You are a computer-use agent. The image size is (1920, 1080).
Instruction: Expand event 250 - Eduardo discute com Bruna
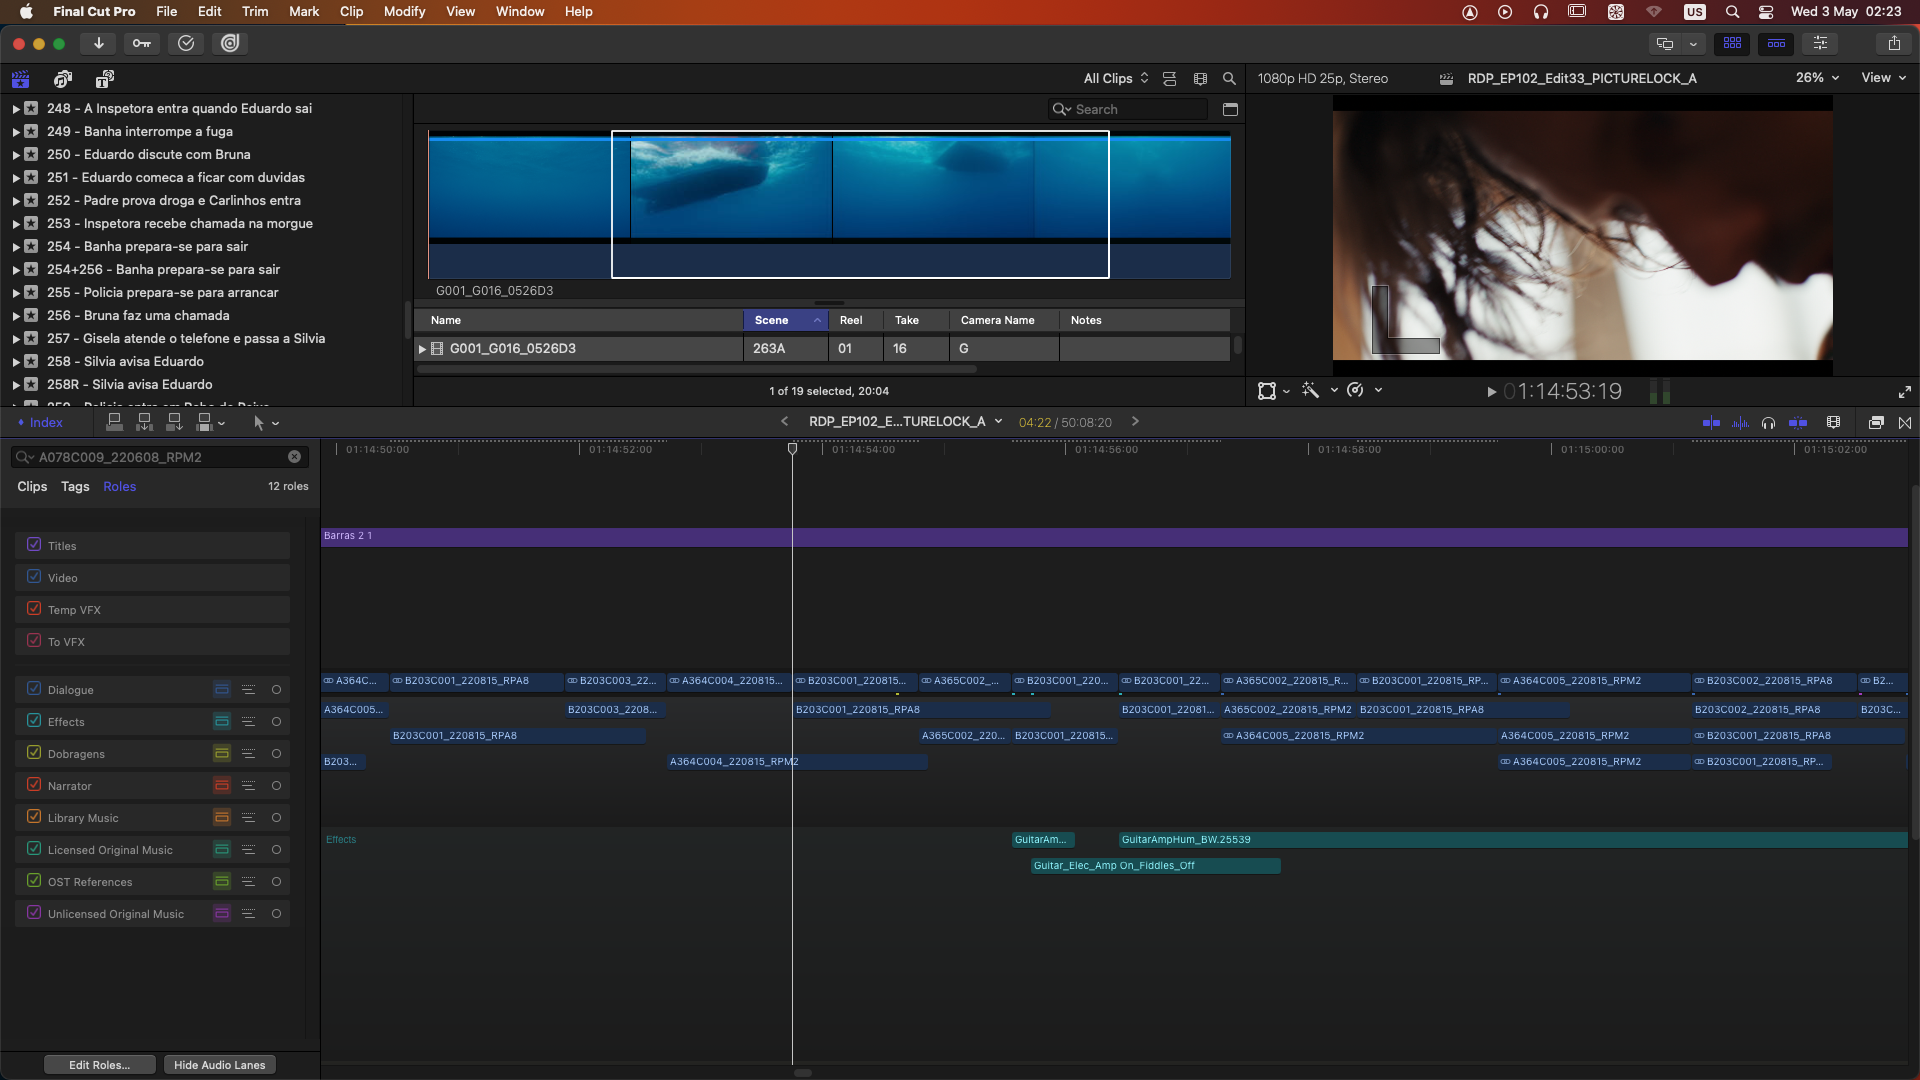pos(15,155)
